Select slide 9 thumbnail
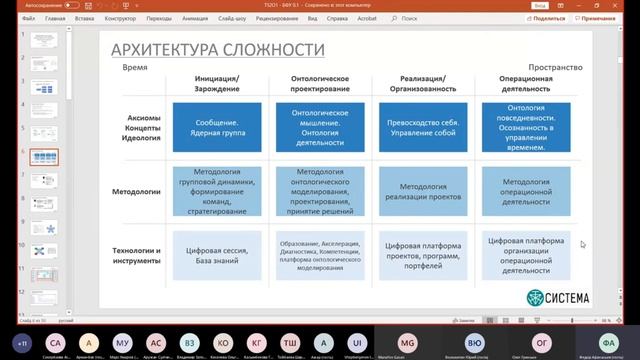 tap(44, 228)
